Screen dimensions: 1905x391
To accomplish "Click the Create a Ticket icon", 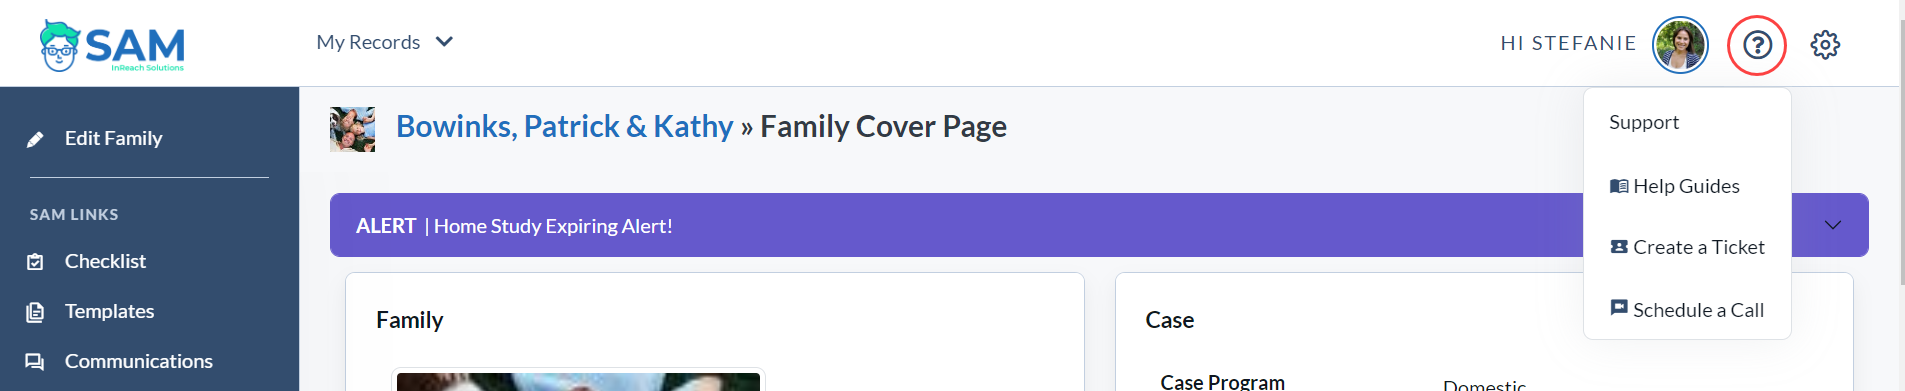I will (x=1619, y=247).
